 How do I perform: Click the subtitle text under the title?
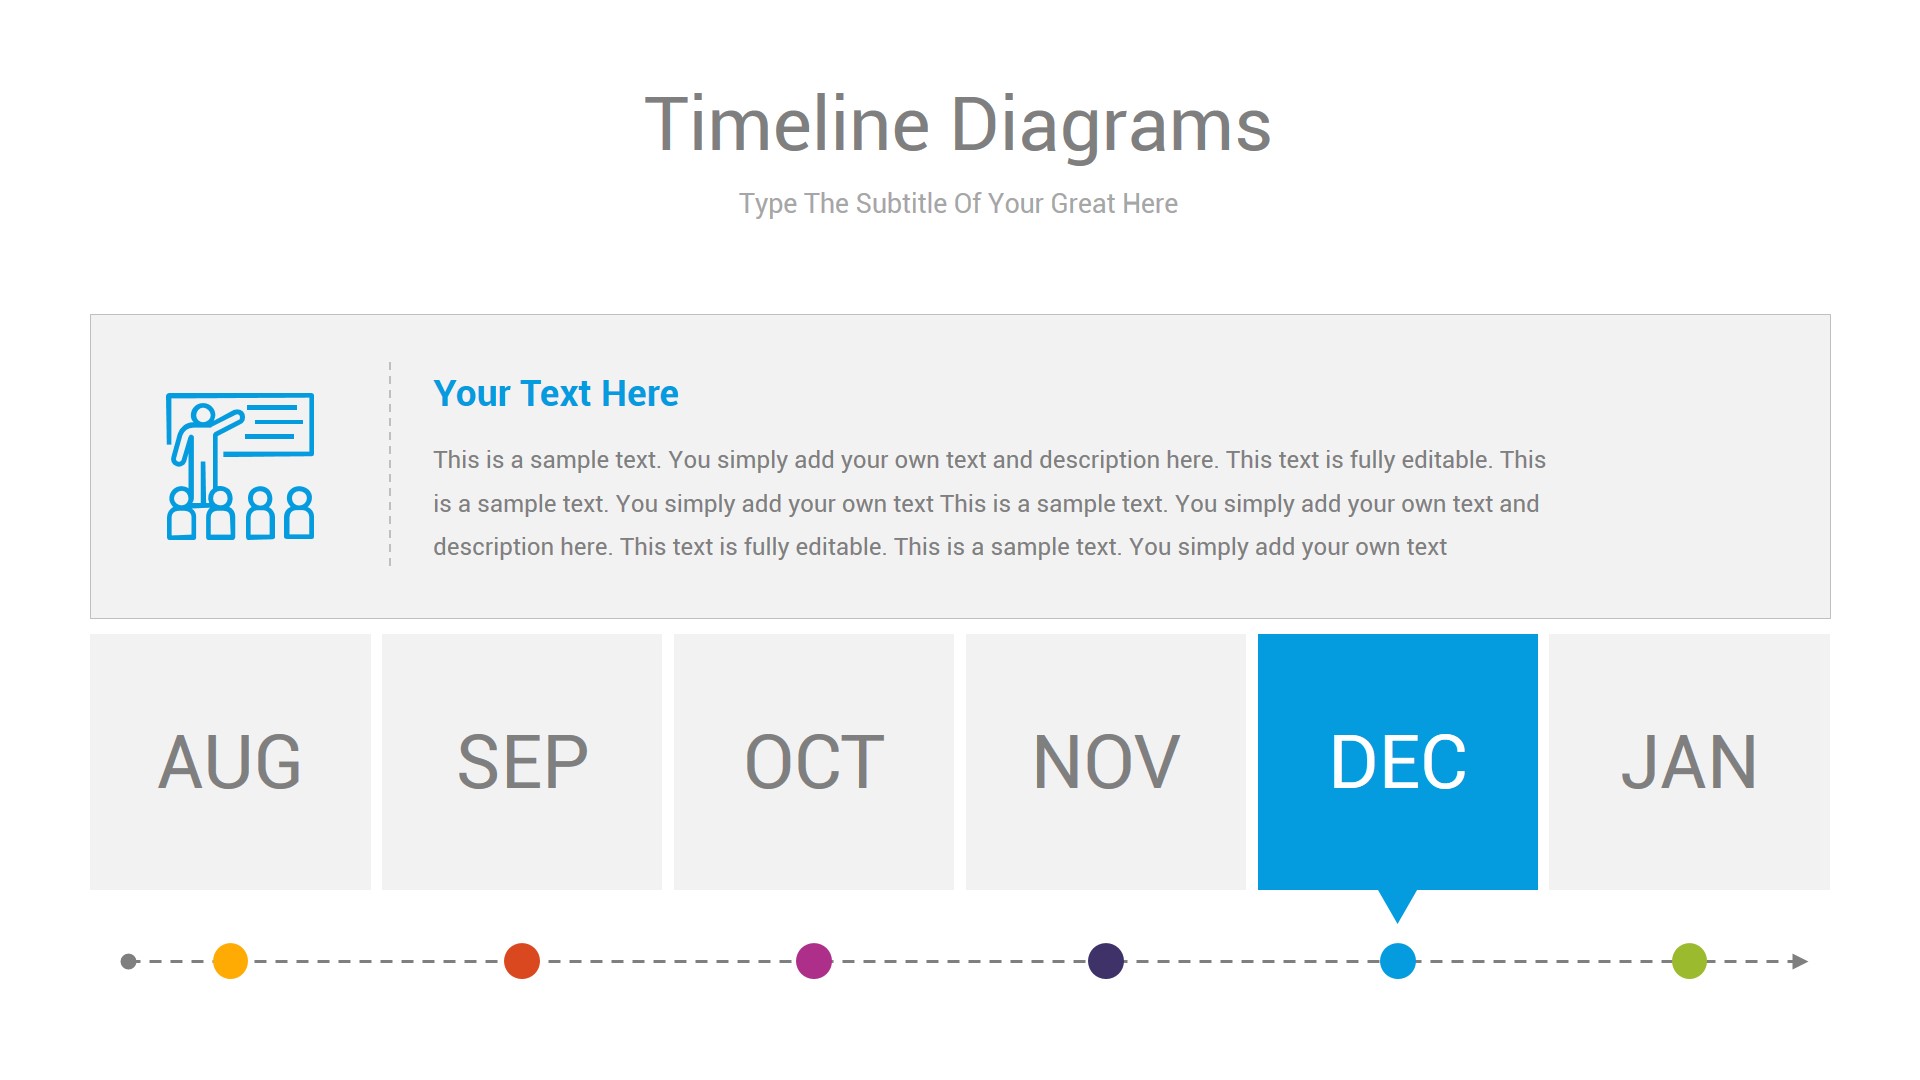click(958, 204)
